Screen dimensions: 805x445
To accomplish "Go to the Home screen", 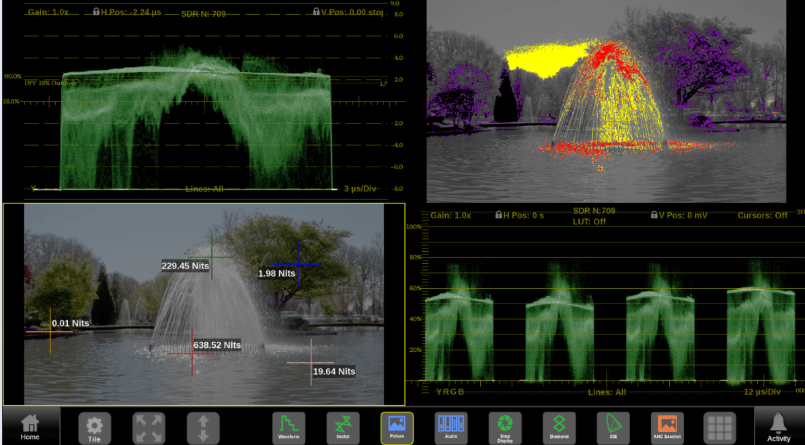I will (30, 426).
